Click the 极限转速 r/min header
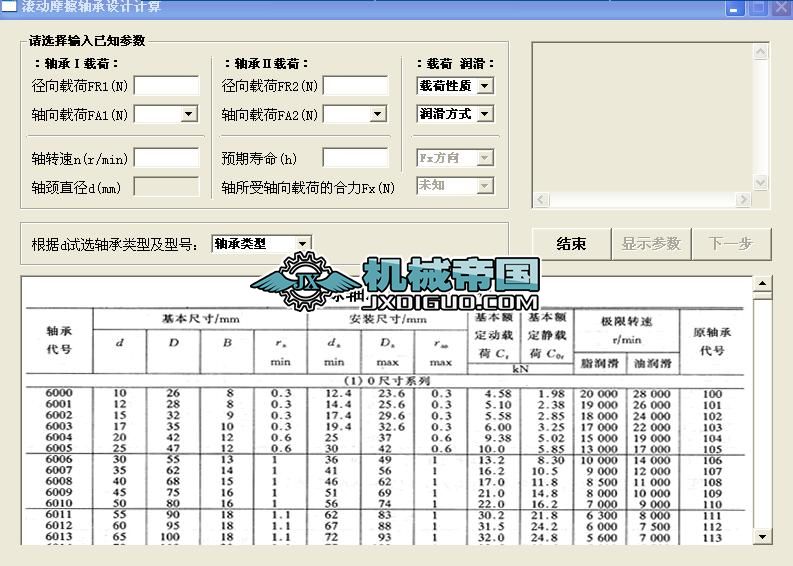 pyautogui.click(x=627, y=330)
